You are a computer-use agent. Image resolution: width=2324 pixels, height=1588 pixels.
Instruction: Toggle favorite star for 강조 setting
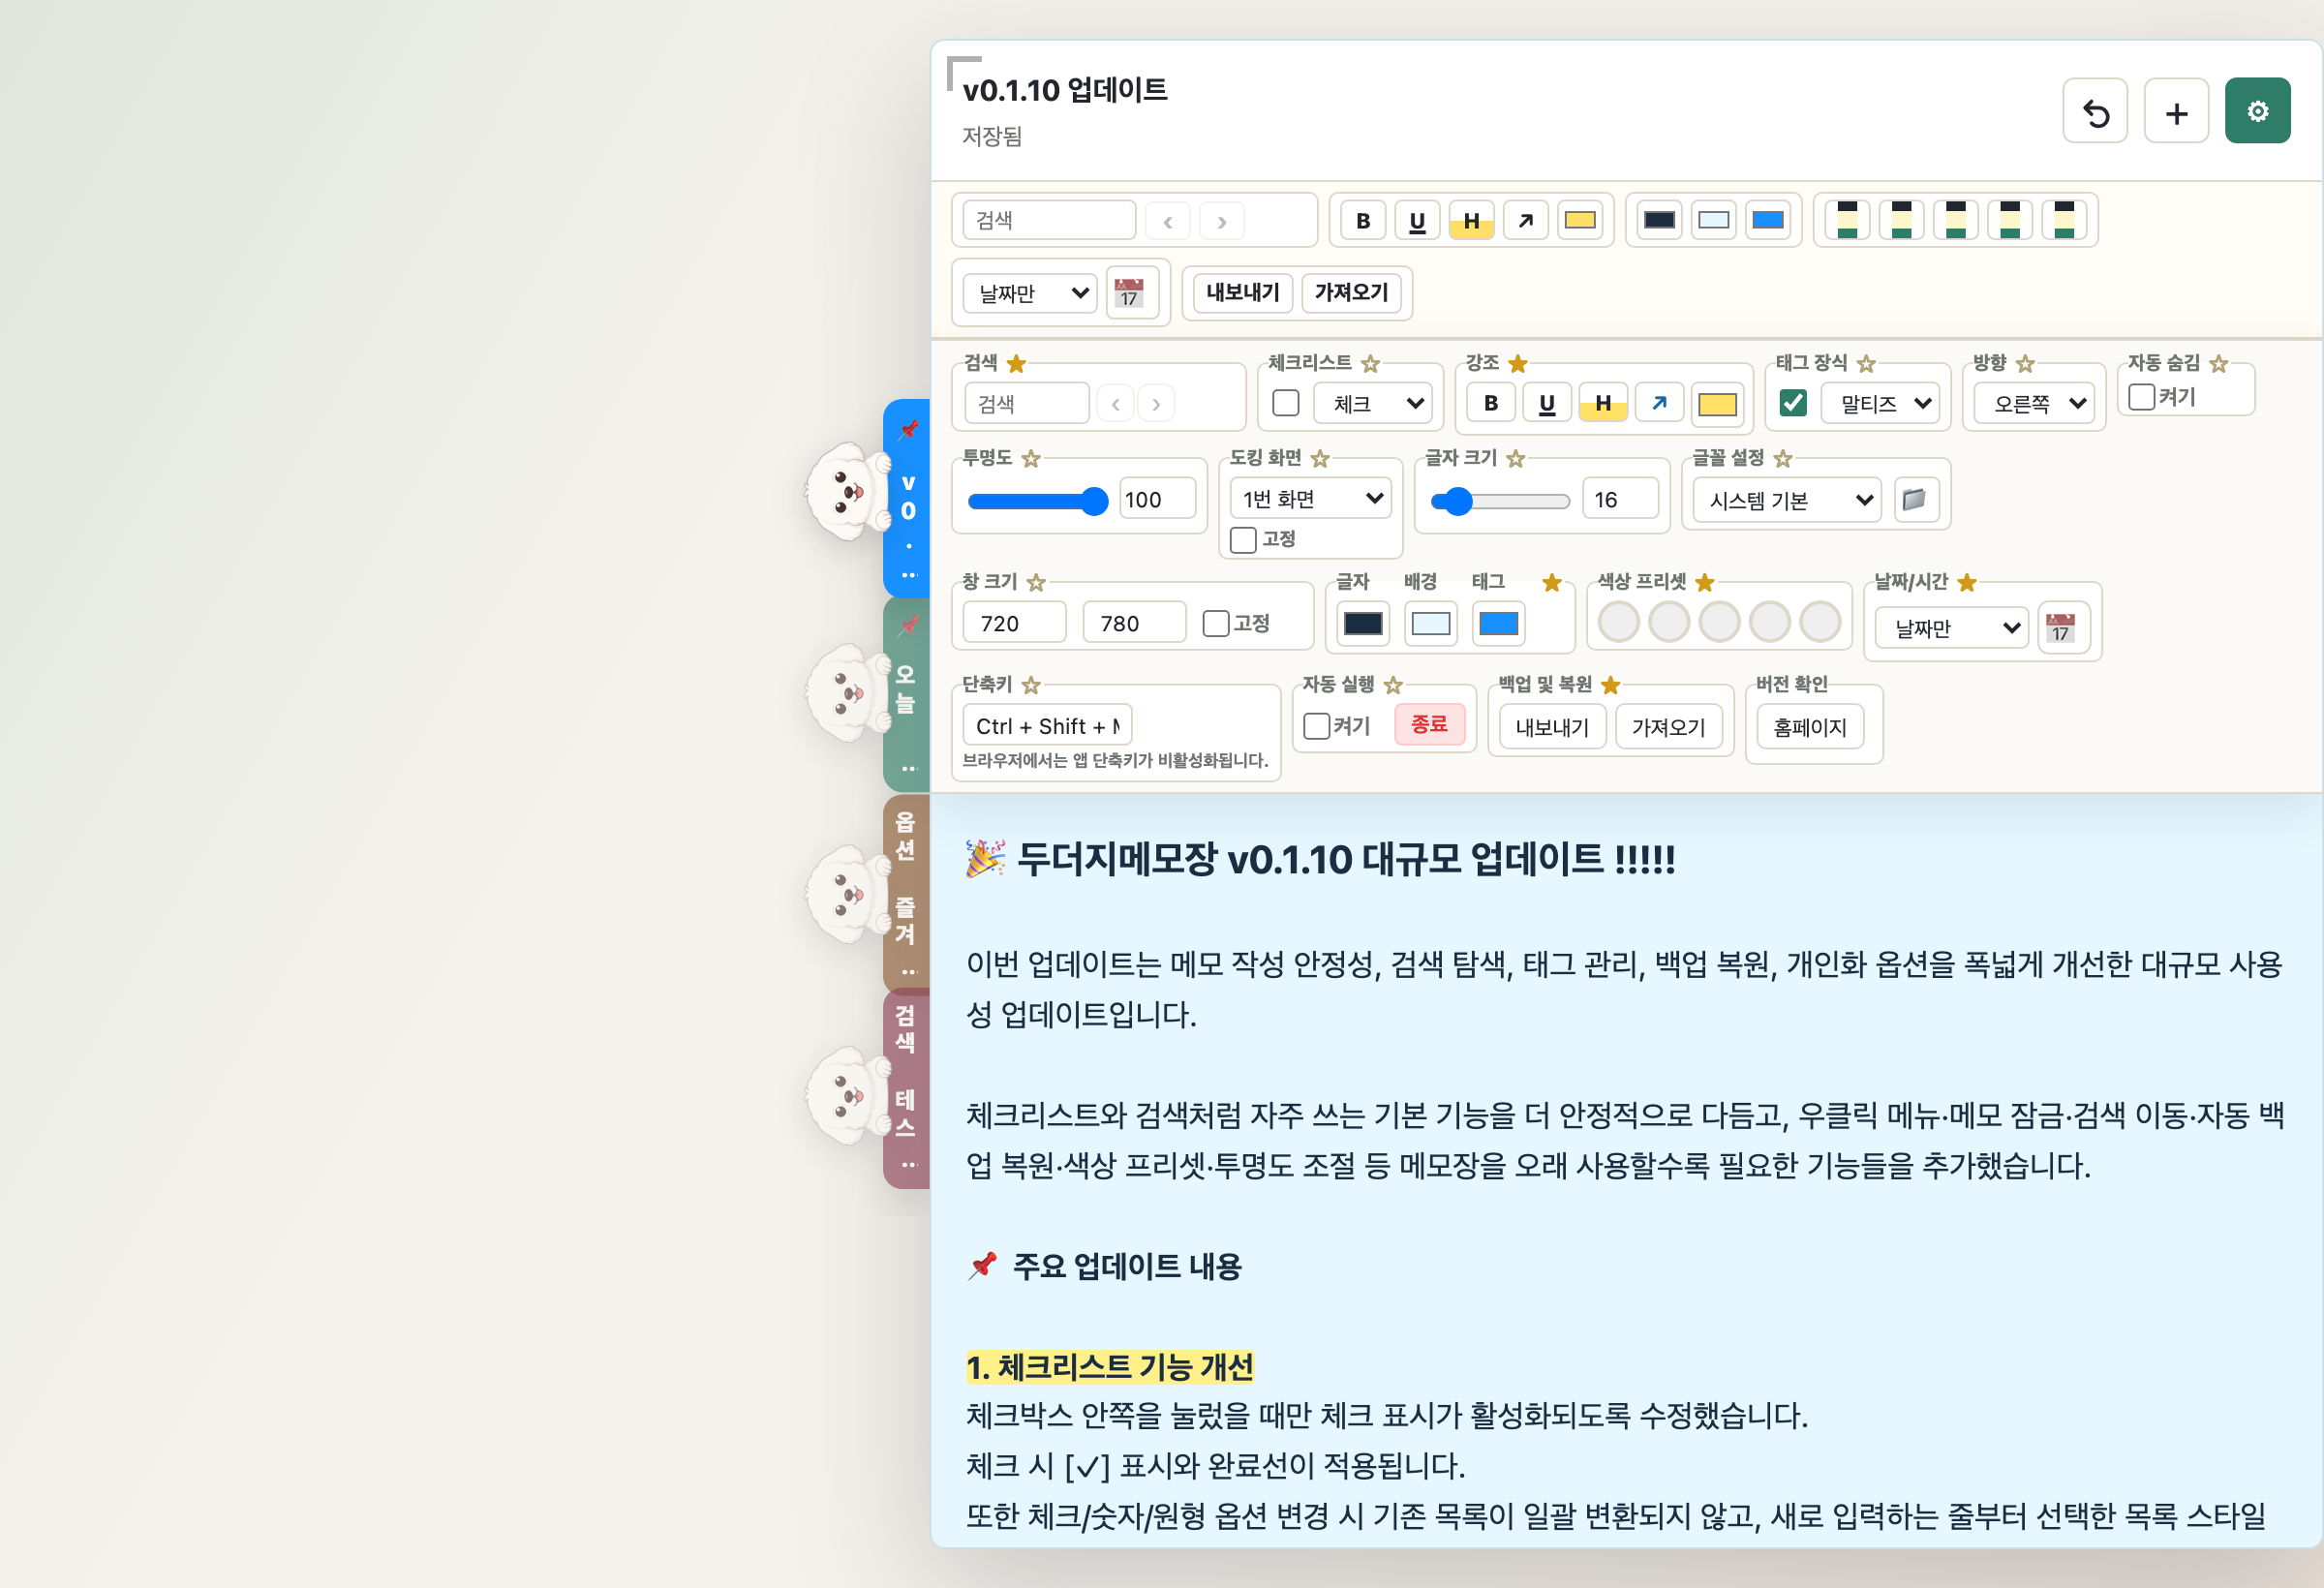(x=1517, y=363)
